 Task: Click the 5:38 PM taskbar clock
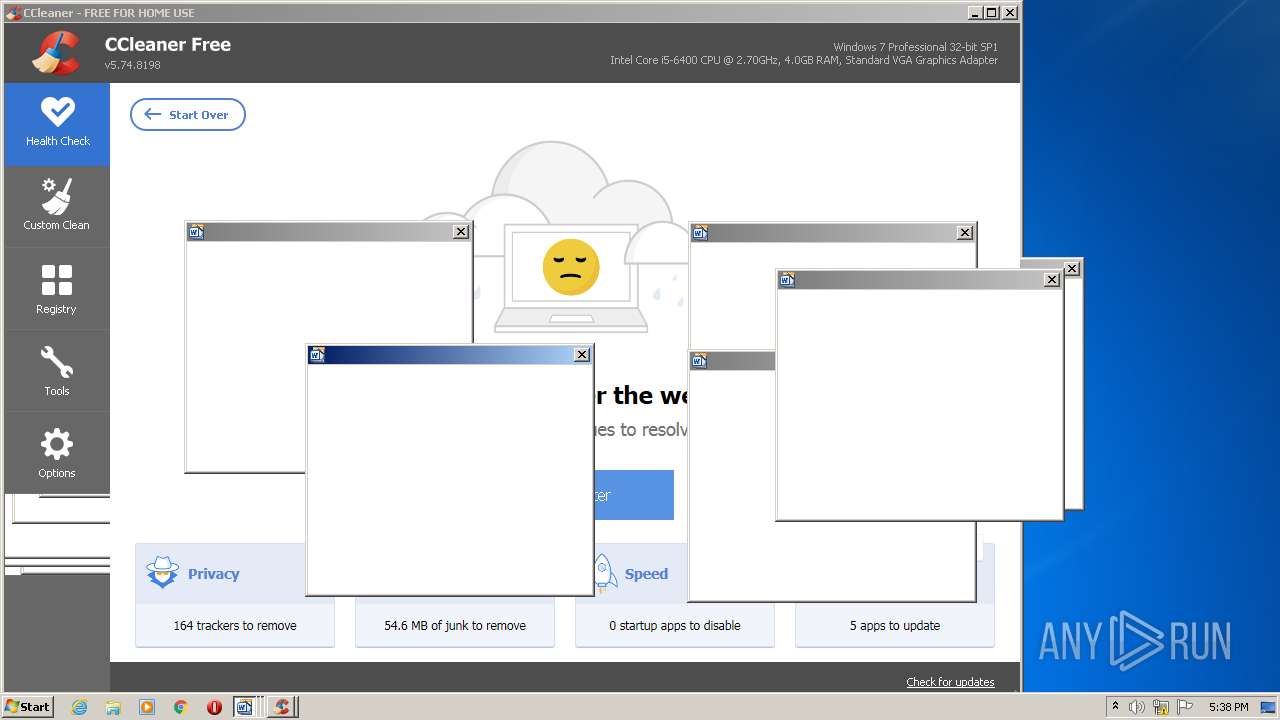pos(1228,707)
